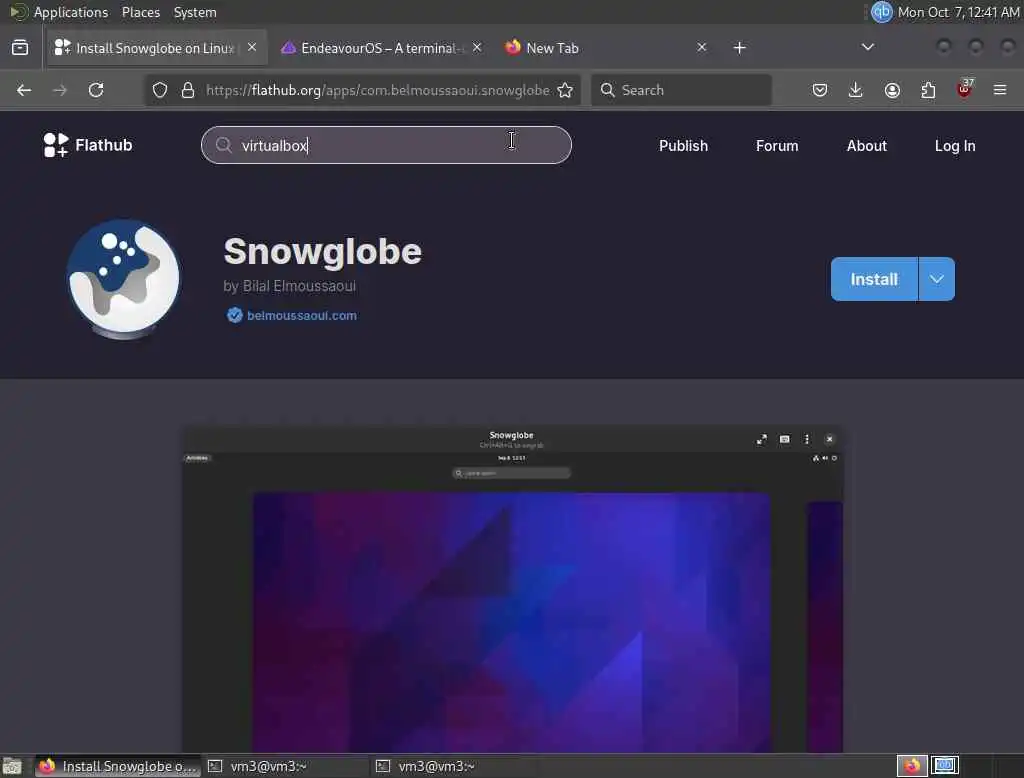The width and height of the screenshot is (1024, 778).
Task: Click the by Bilal Elmoussaoui author text
Action: (x=289, y=286)
